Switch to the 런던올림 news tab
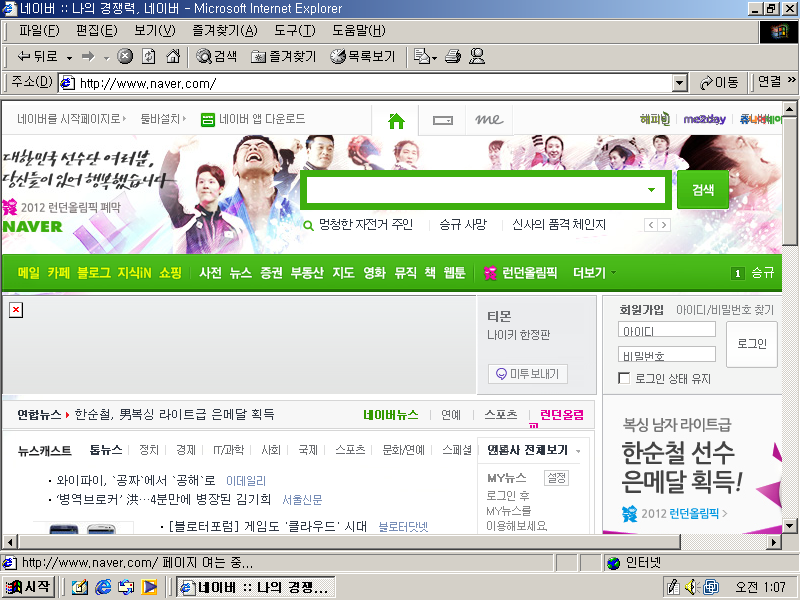Screen dimensions: 800x600 click(562, 415)
